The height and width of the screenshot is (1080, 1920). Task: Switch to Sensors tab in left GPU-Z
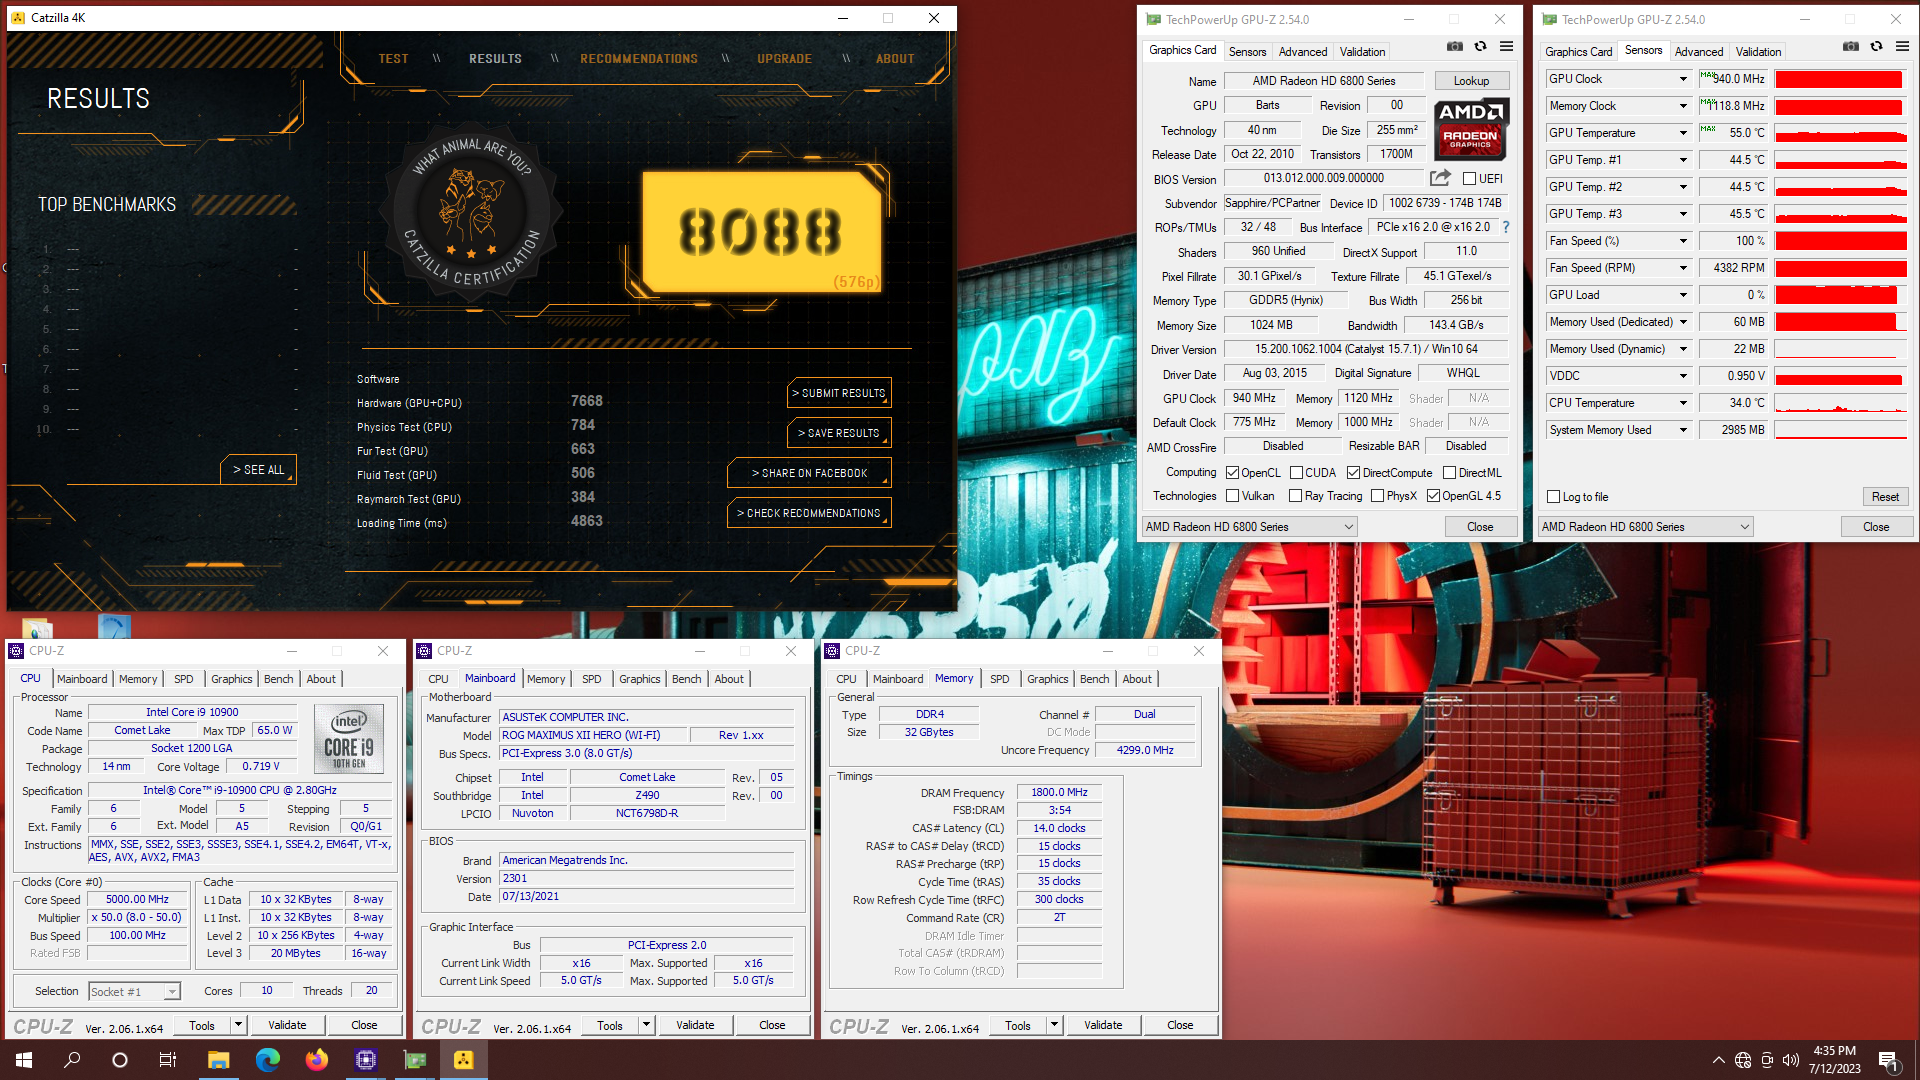pyautogui.click(x=1247, y=52)
